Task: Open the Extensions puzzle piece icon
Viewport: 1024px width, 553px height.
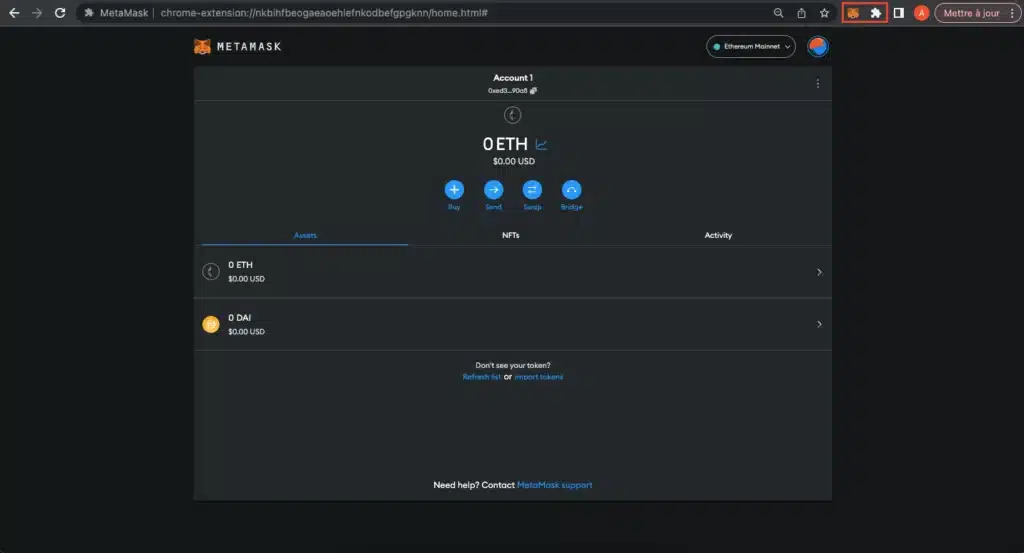Action: (876, 12)
